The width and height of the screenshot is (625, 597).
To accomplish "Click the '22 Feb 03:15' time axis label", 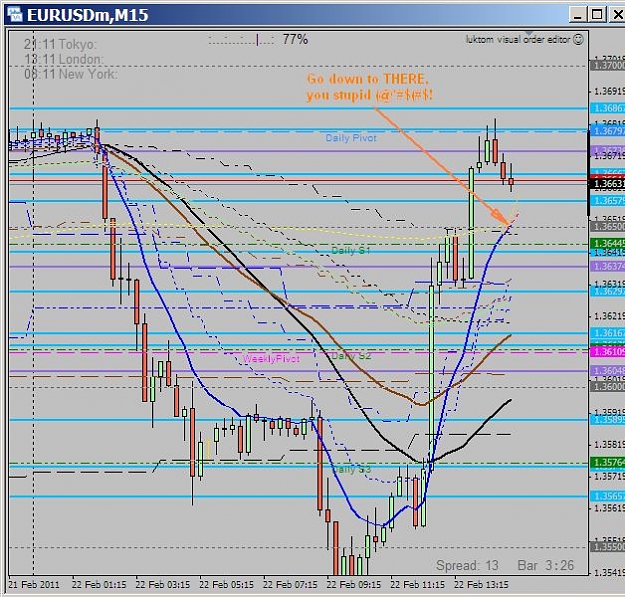I will pyautogui.click(x=163, y=585).
